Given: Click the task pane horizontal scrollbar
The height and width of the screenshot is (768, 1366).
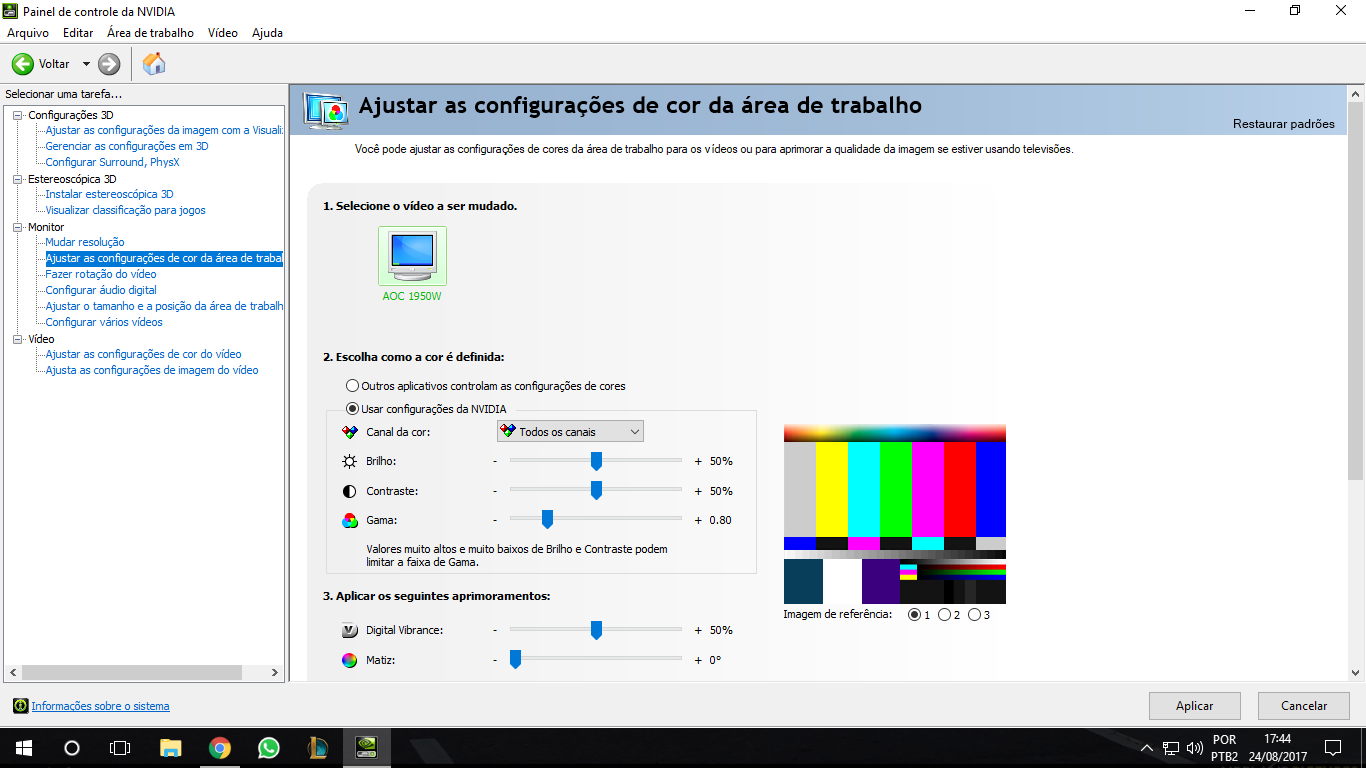Looking at the screenshot, I should tap(132, 673).
